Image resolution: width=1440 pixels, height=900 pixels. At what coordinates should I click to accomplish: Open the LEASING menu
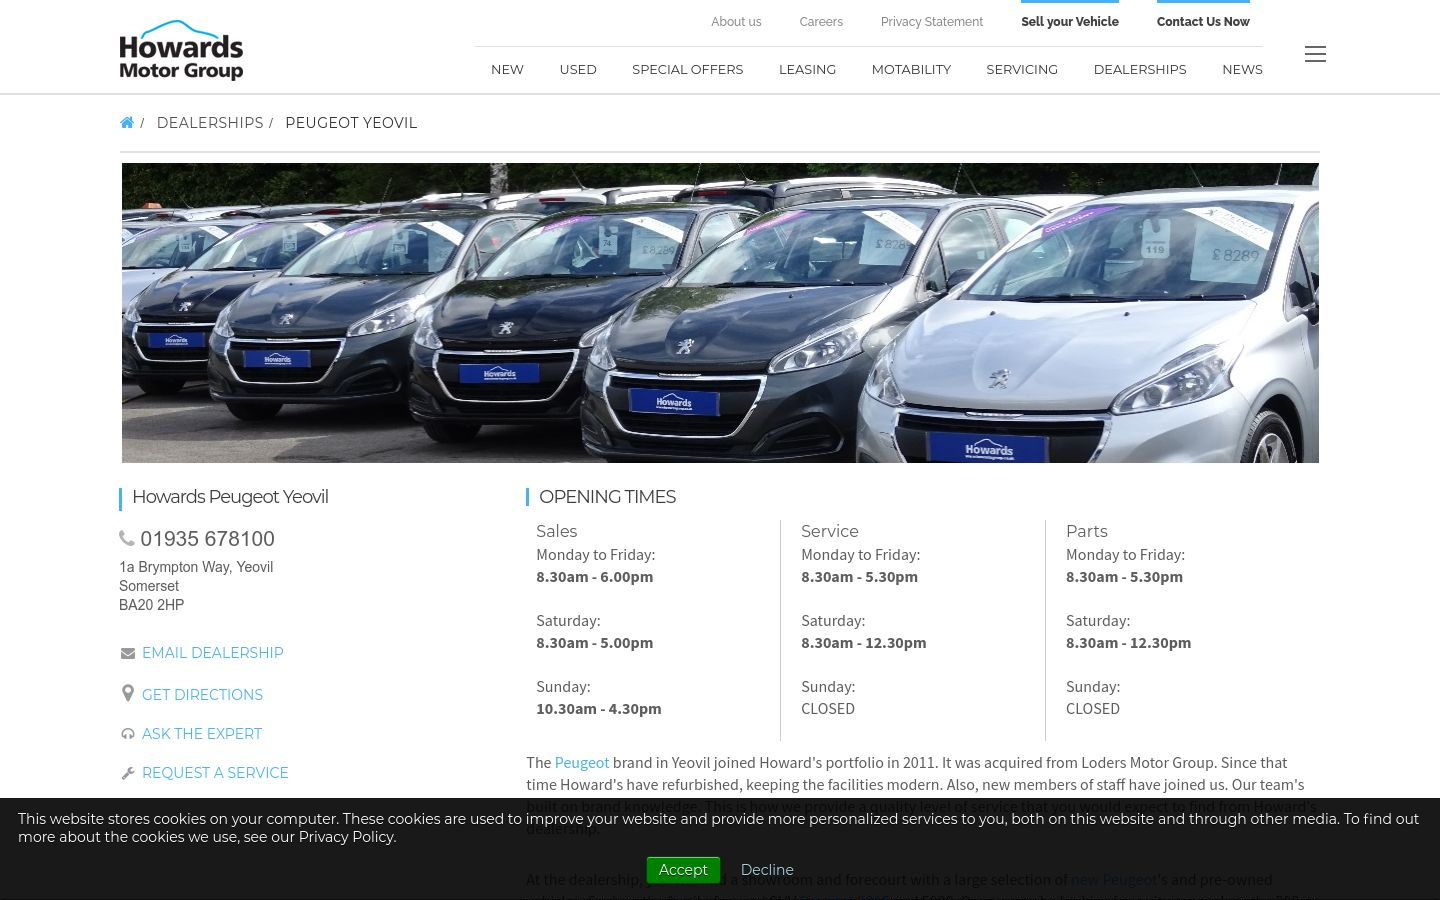[x=807, y=69]
